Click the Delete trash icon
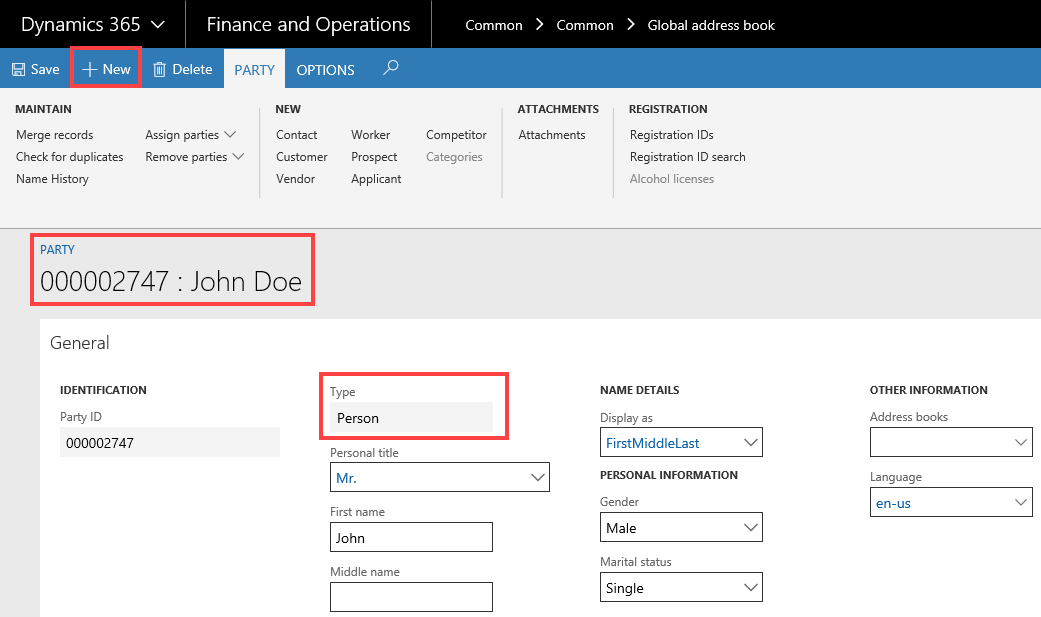Image resolution: width=1041 pixels, height=617 pixels. click(x=159, y=70)
